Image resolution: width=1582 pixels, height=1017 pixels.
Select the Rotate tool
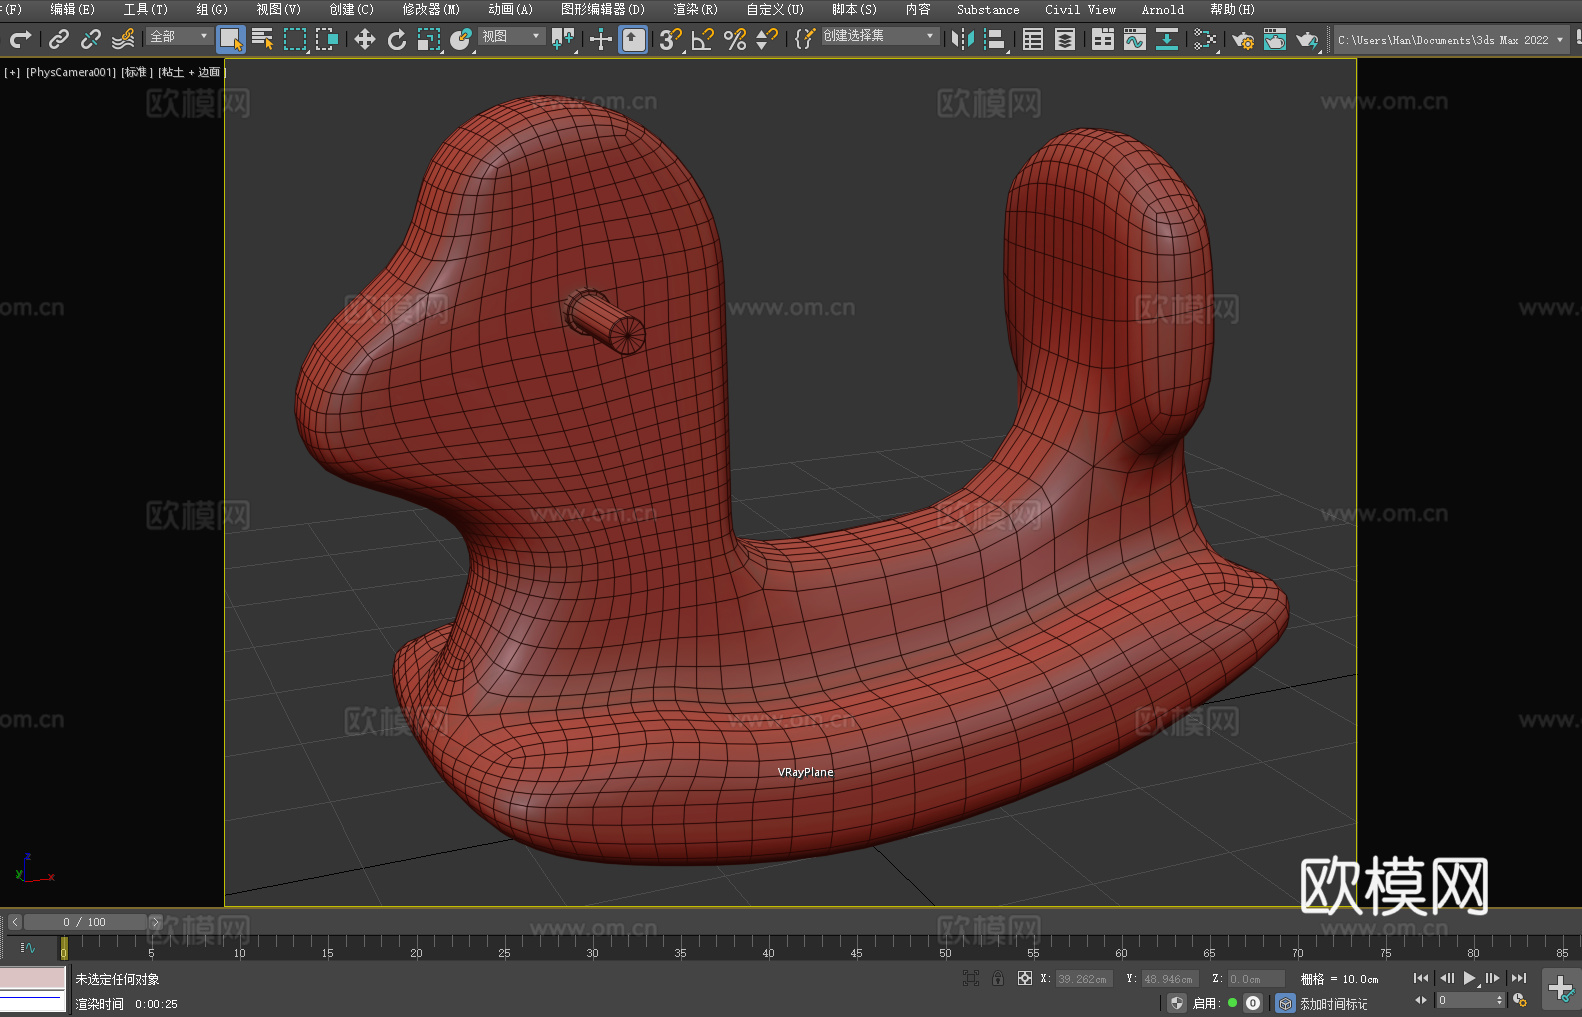pyautogui.click(x=397, y=39)
